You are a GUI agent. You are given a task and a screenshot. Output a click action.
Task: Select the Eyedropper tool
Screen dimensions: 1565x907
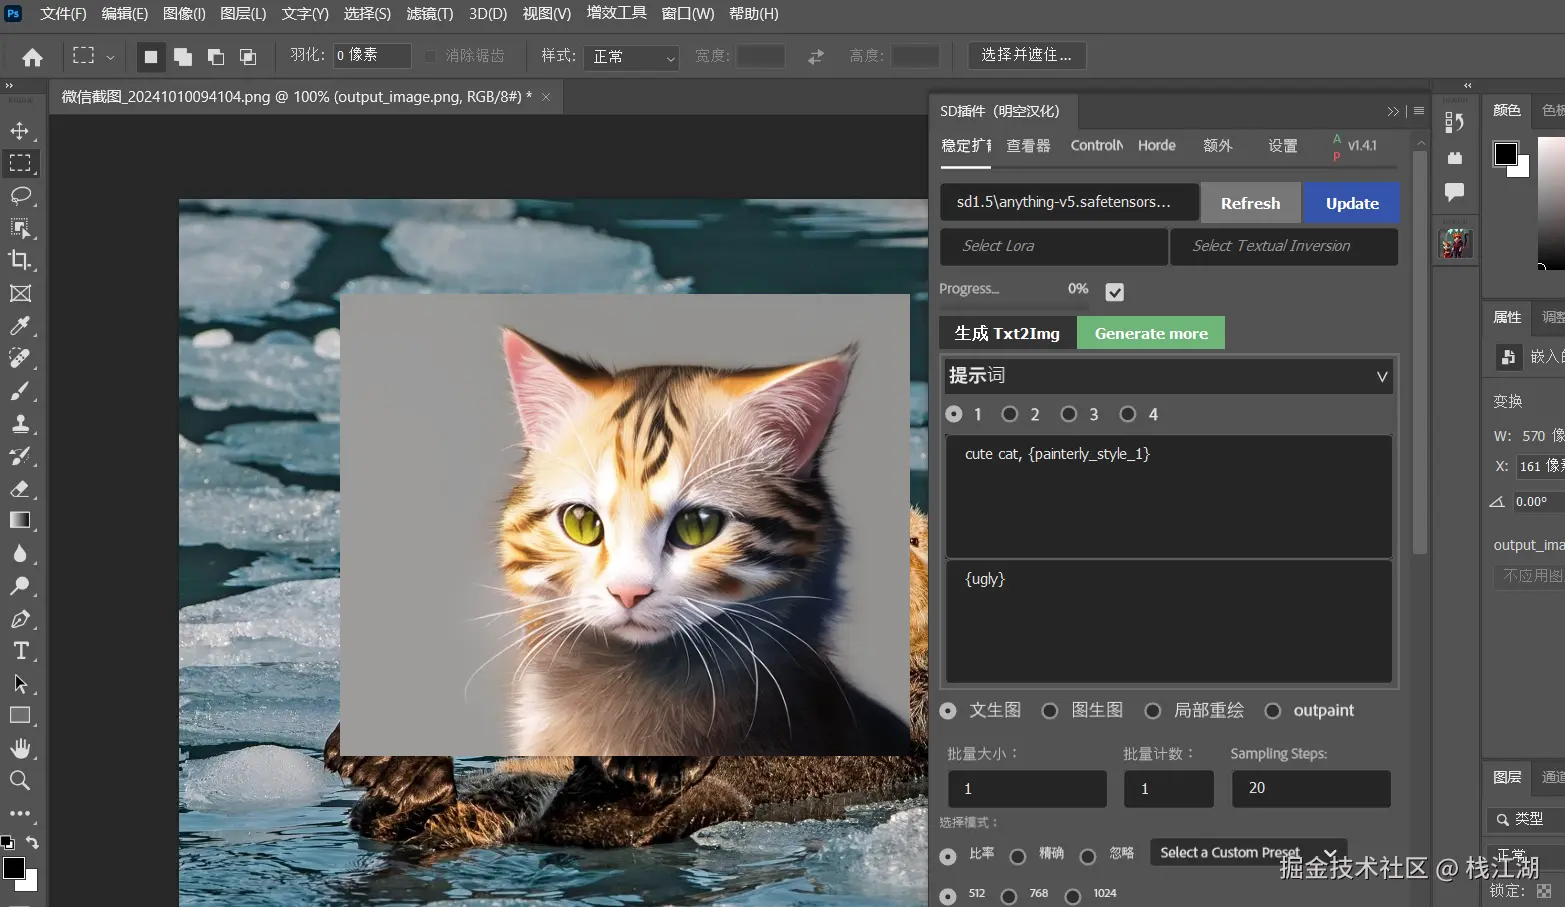pyautogui.click(x=20, y=326)
